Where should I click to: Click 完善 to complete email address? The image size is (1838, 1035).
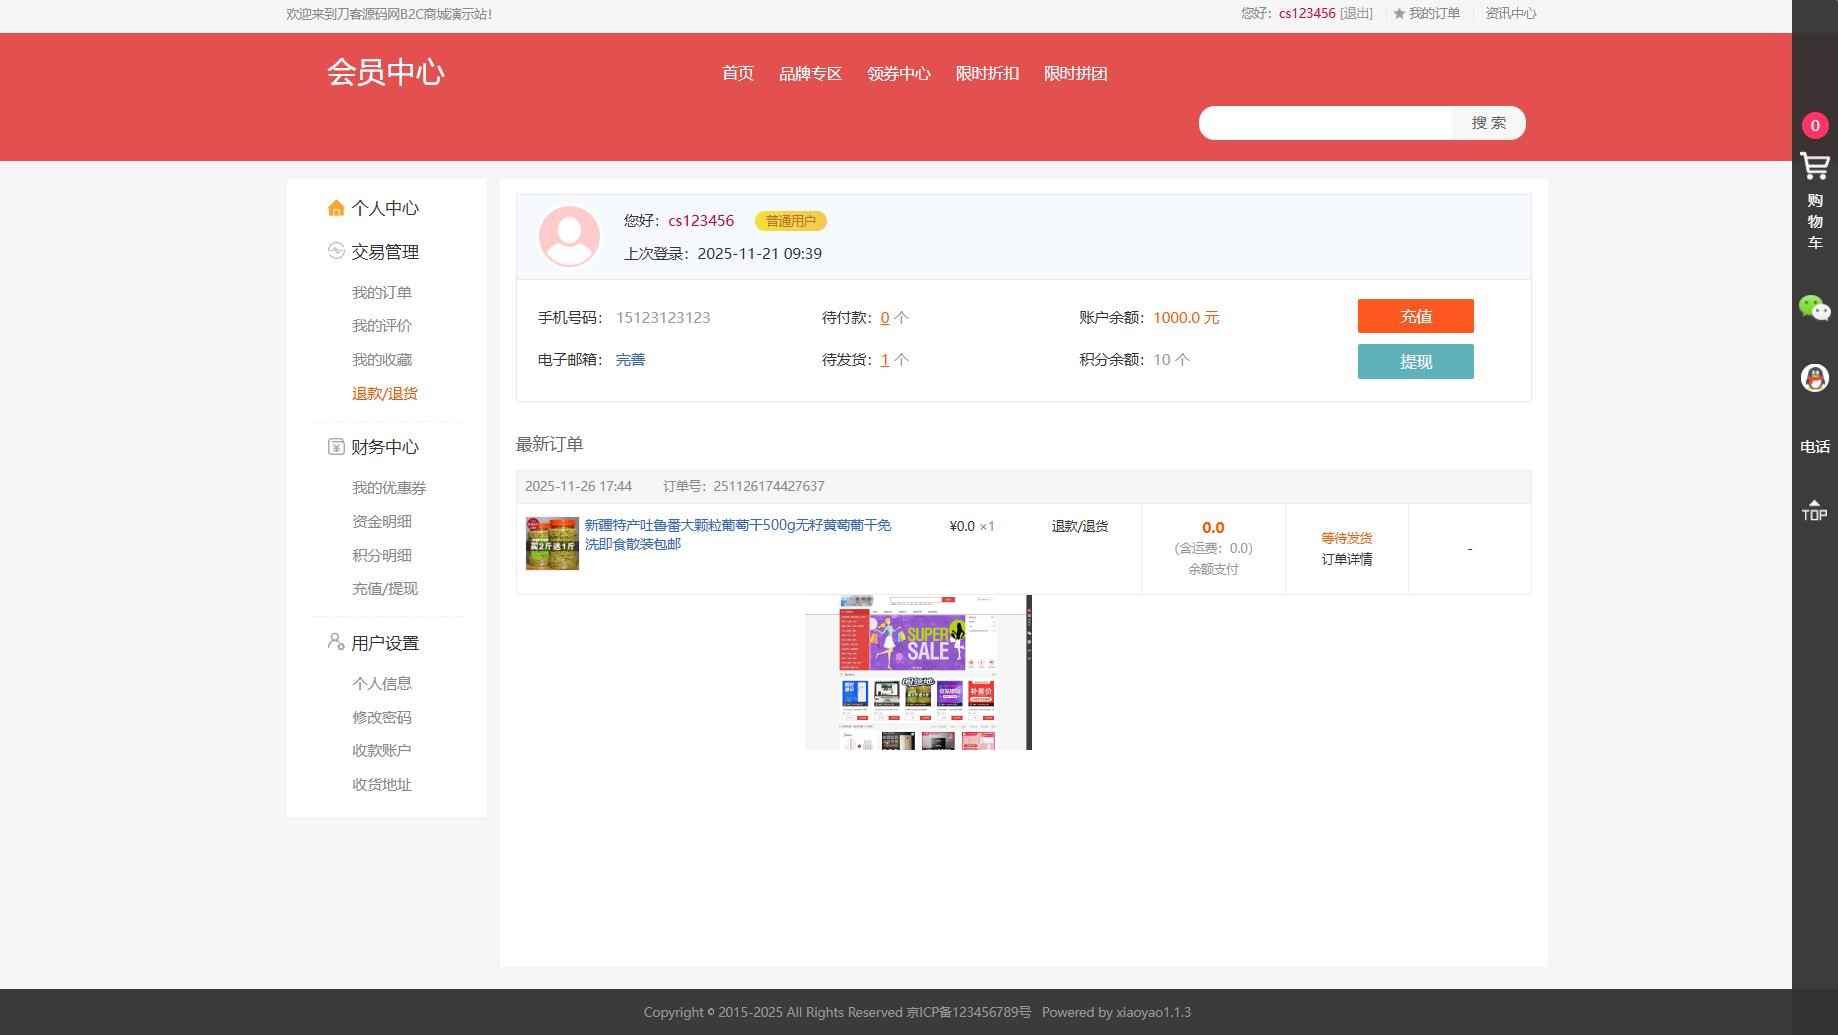(630, 360)
